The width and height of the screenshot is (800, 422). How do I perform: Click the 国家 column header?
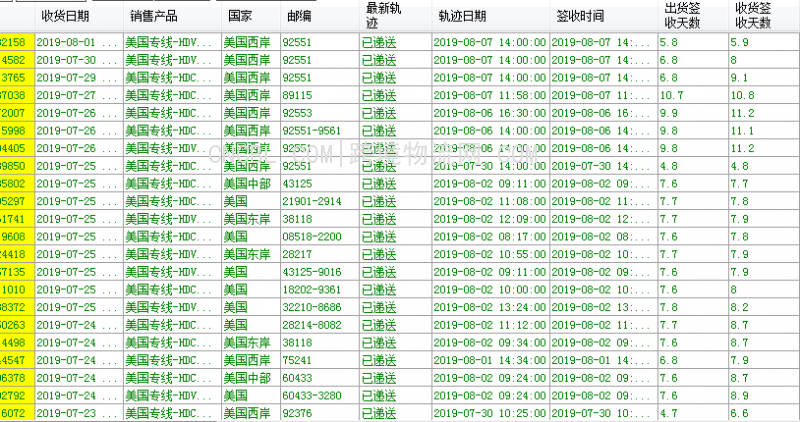click(240, 16)
